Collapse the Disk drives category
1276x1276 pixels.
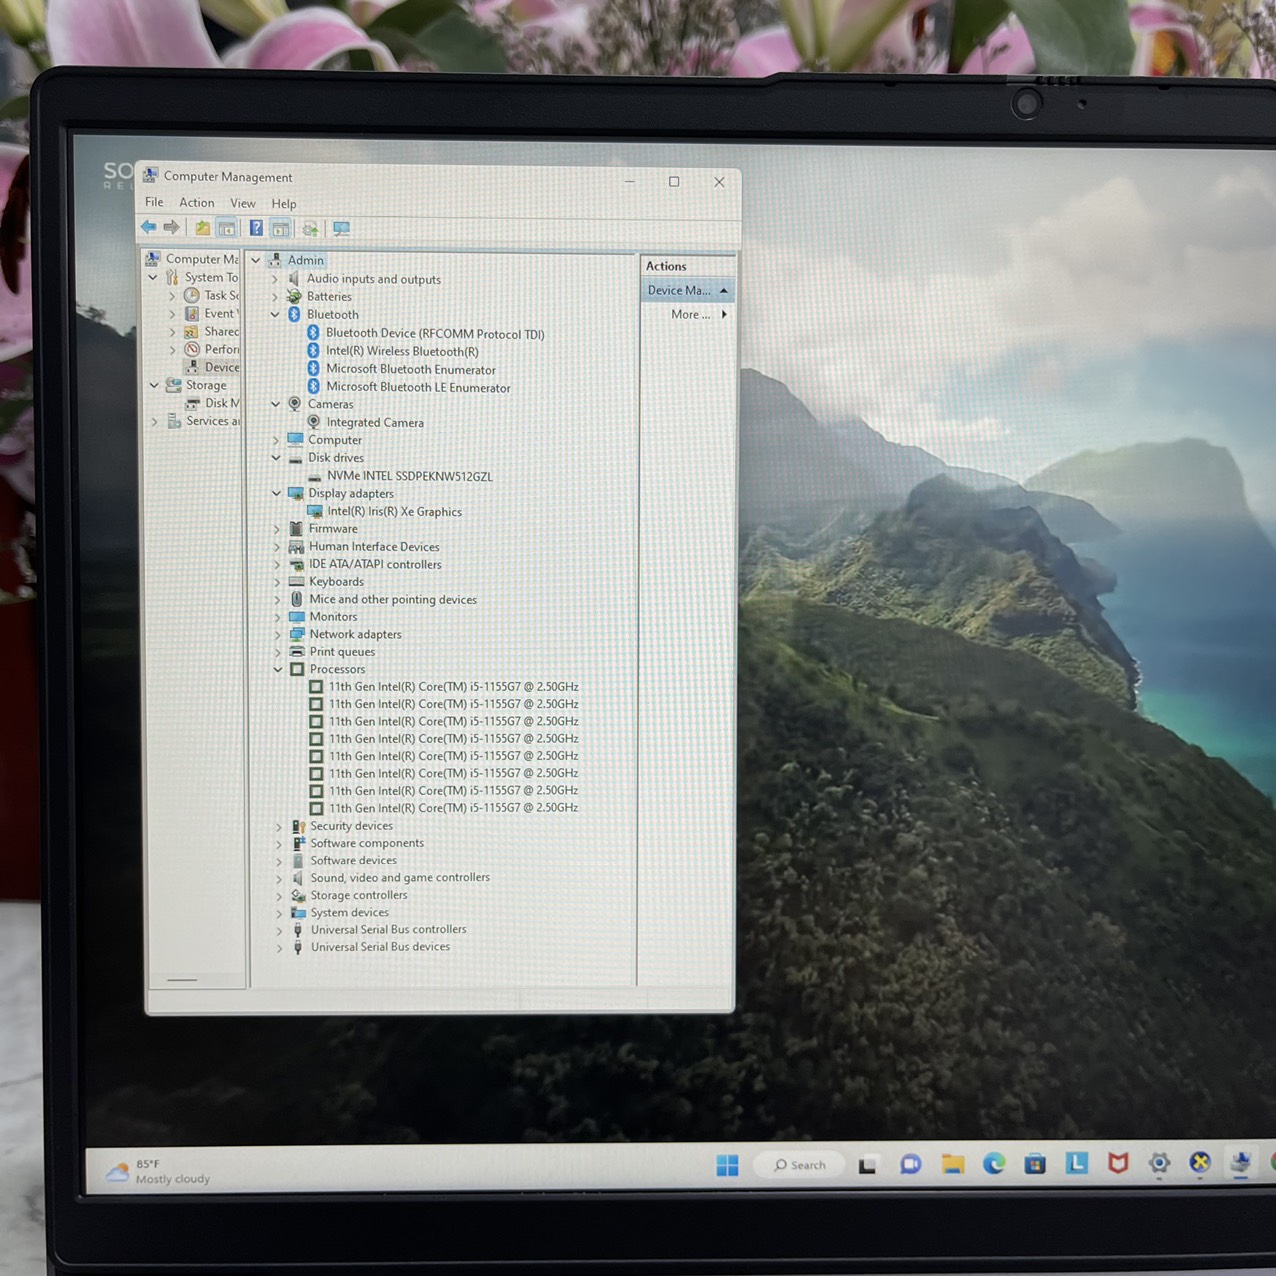(x=276, y=458)
